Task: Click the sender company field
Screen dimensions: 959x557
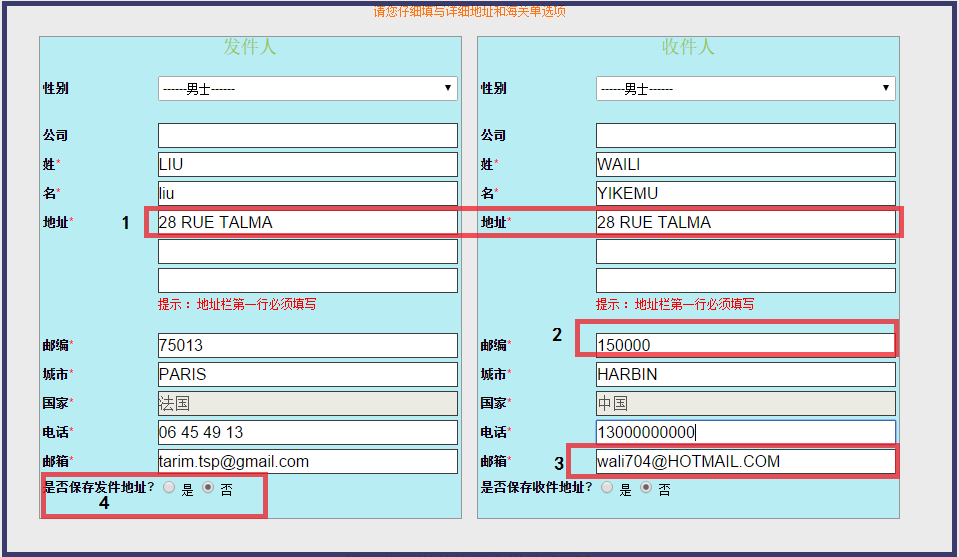Action: click(307, 135)
